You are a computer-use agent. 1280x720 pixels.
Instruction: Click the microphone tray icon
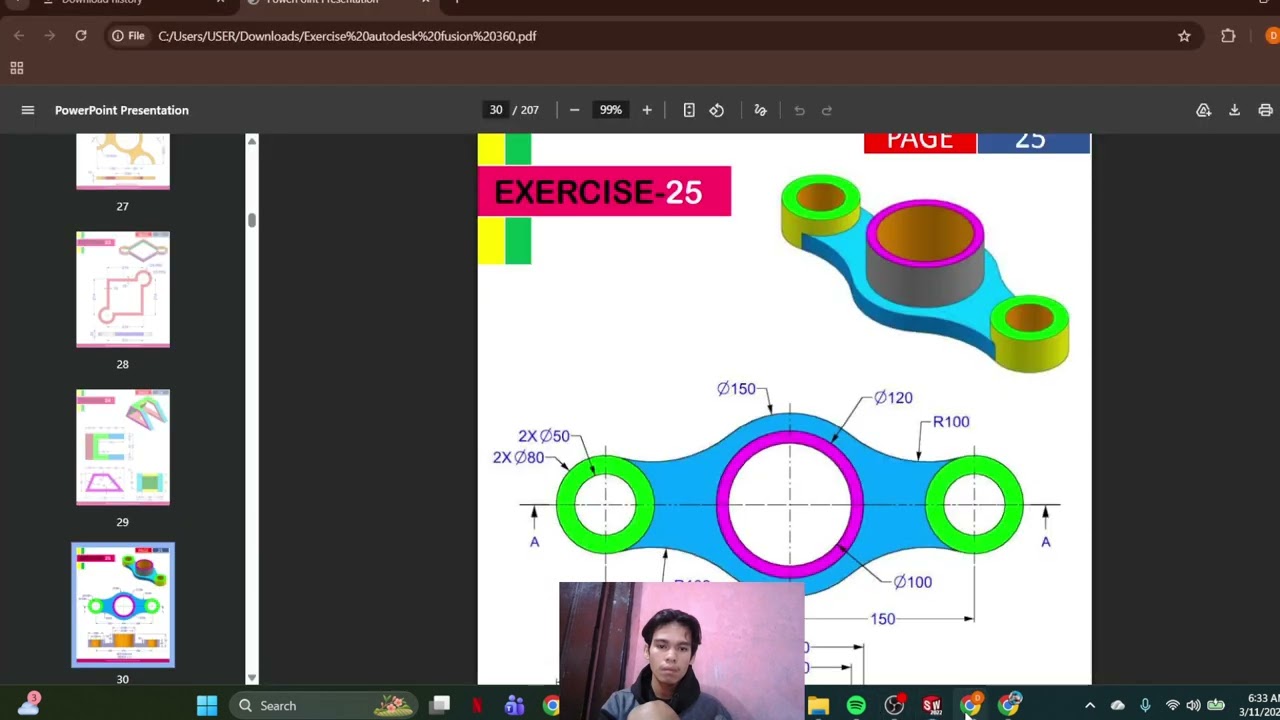[x=1145, y=706]
